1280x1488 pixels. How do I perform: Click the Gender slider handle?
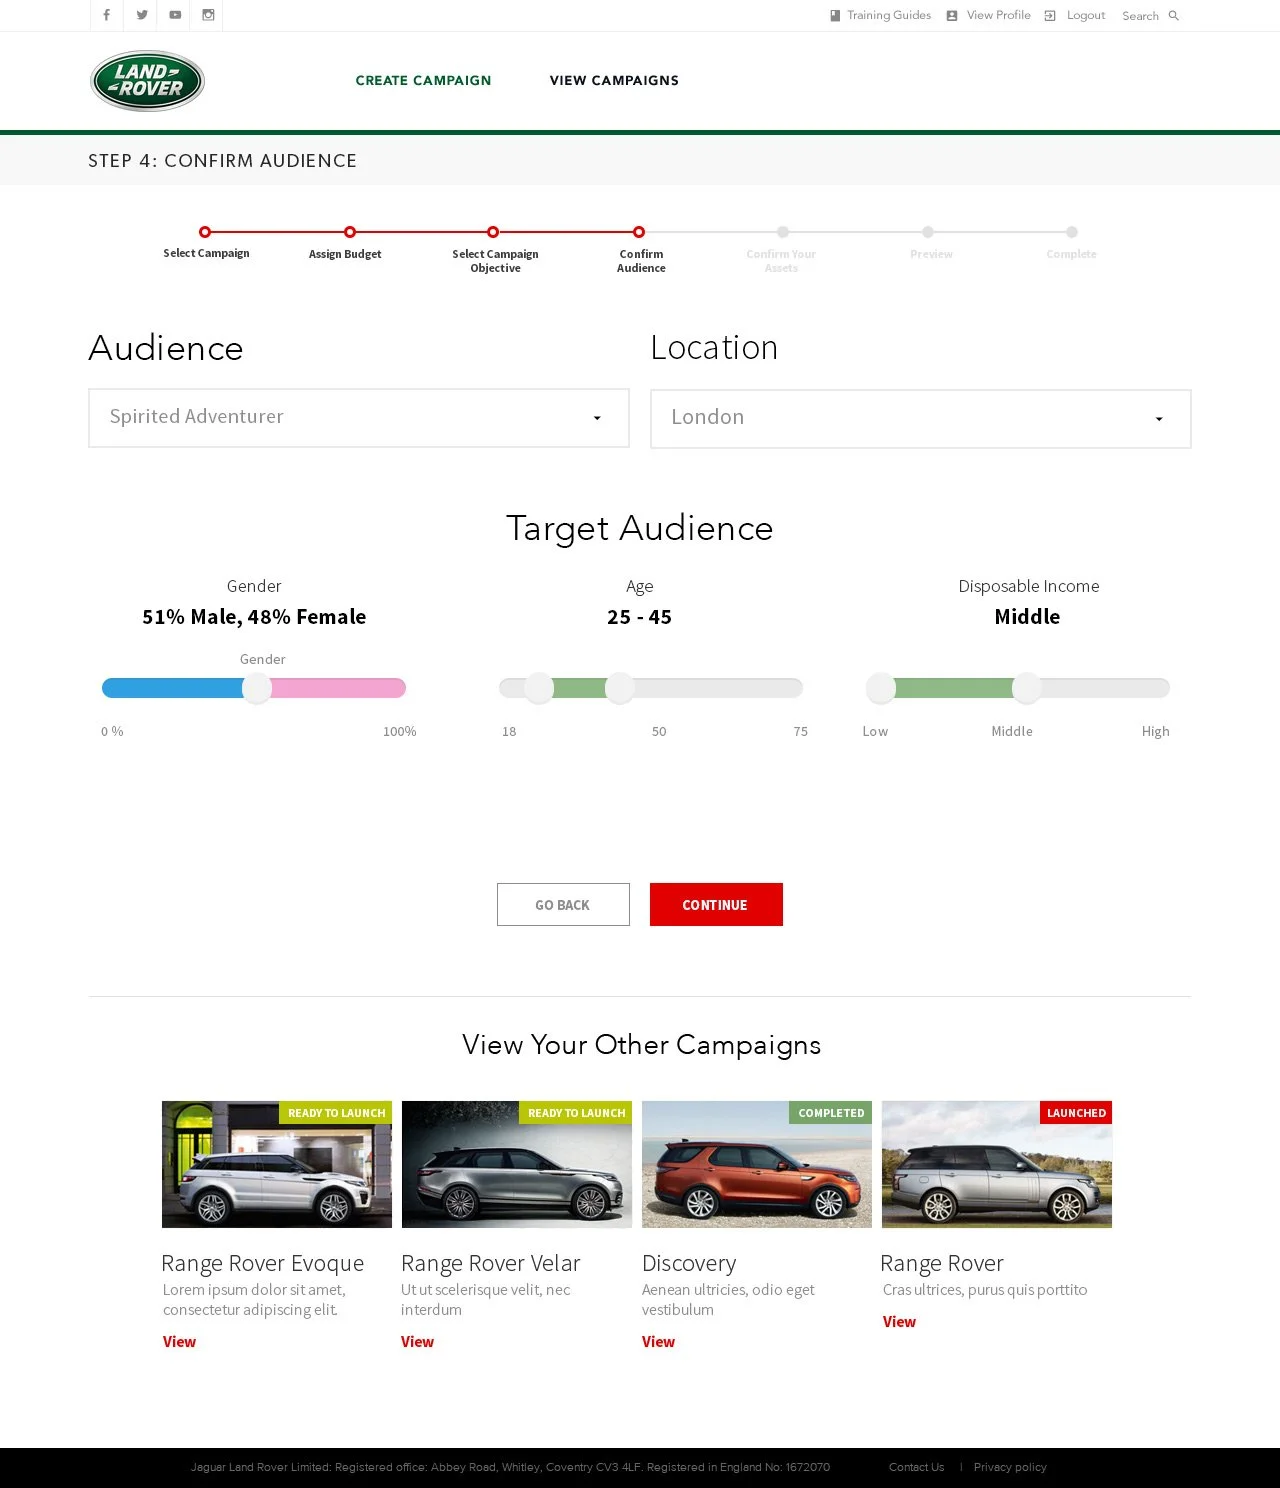pyautogui.click(x=257, y=688)
